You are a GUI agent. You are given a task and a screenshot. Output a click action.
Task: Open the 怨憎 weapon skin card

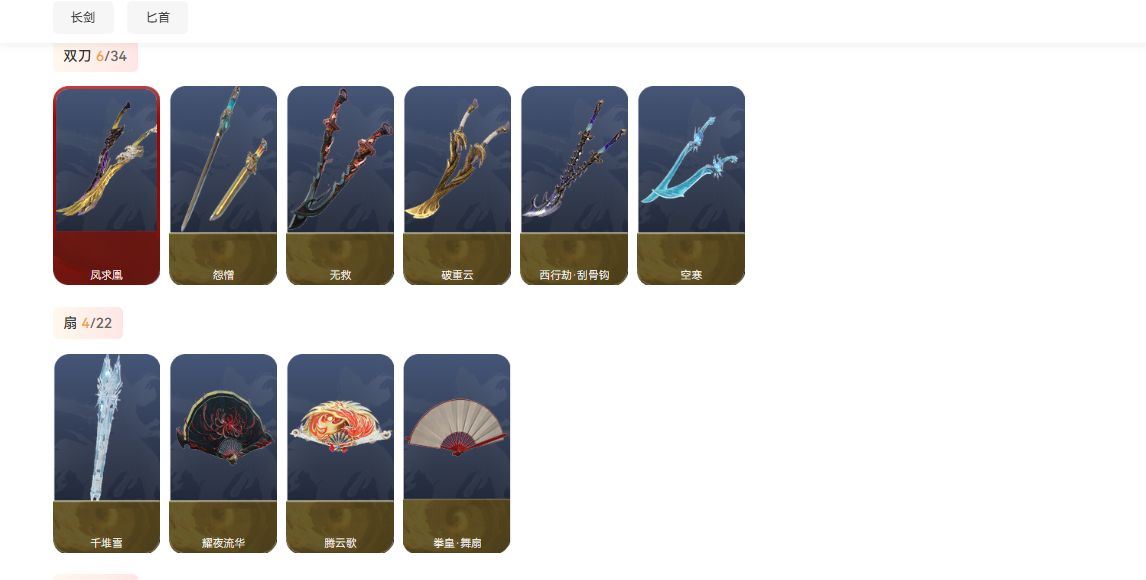(224, 186)
